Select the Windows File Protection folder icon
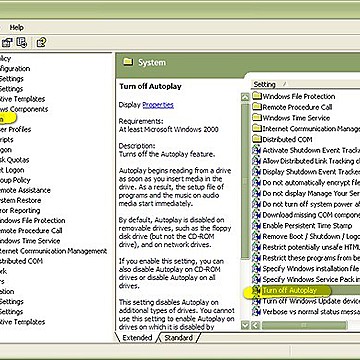The width and height of the screenshot is (360, 360). [257, 97]
